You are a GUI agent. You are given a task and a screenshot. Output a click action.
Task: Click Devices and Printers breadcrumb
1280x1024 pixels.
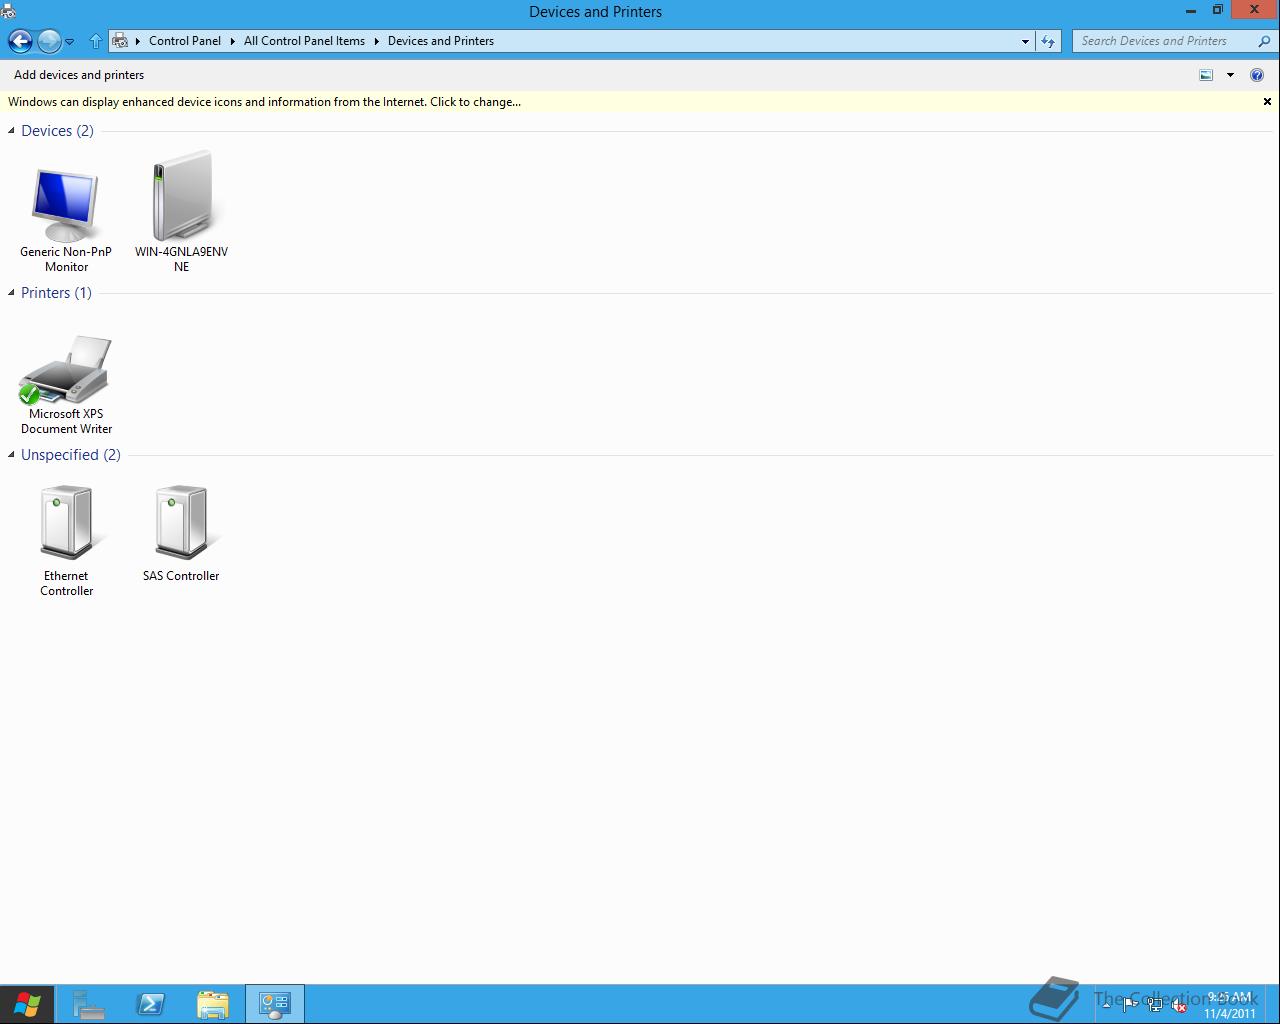(441, 41)
